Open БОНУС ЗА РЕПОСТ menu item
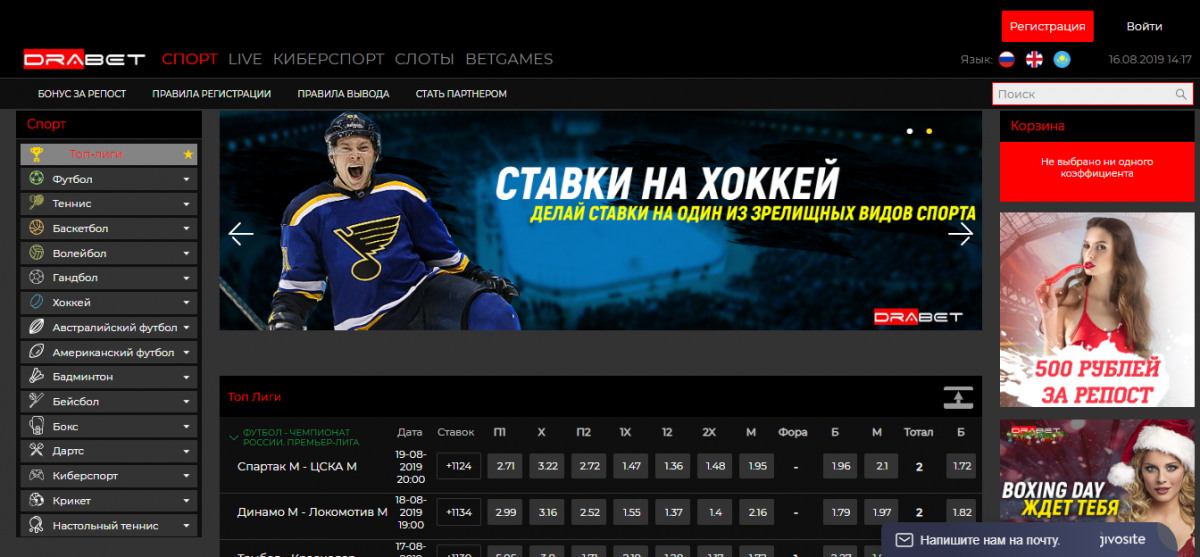 tap(82, 94)
